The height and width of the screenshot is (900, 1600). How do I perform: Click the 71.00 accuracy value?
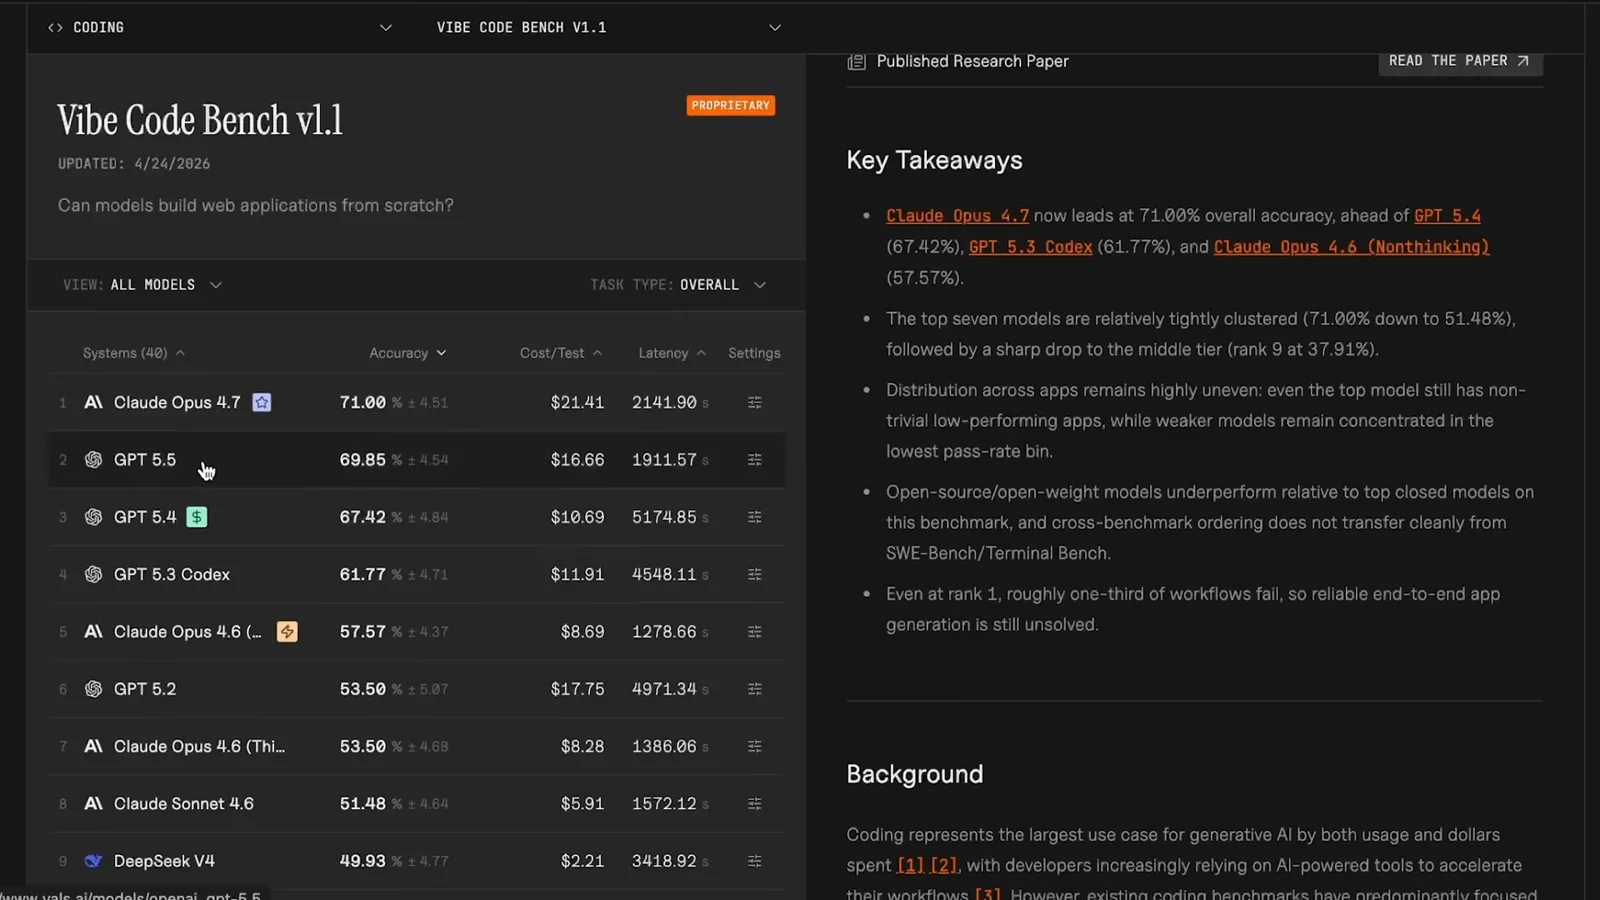362,402
